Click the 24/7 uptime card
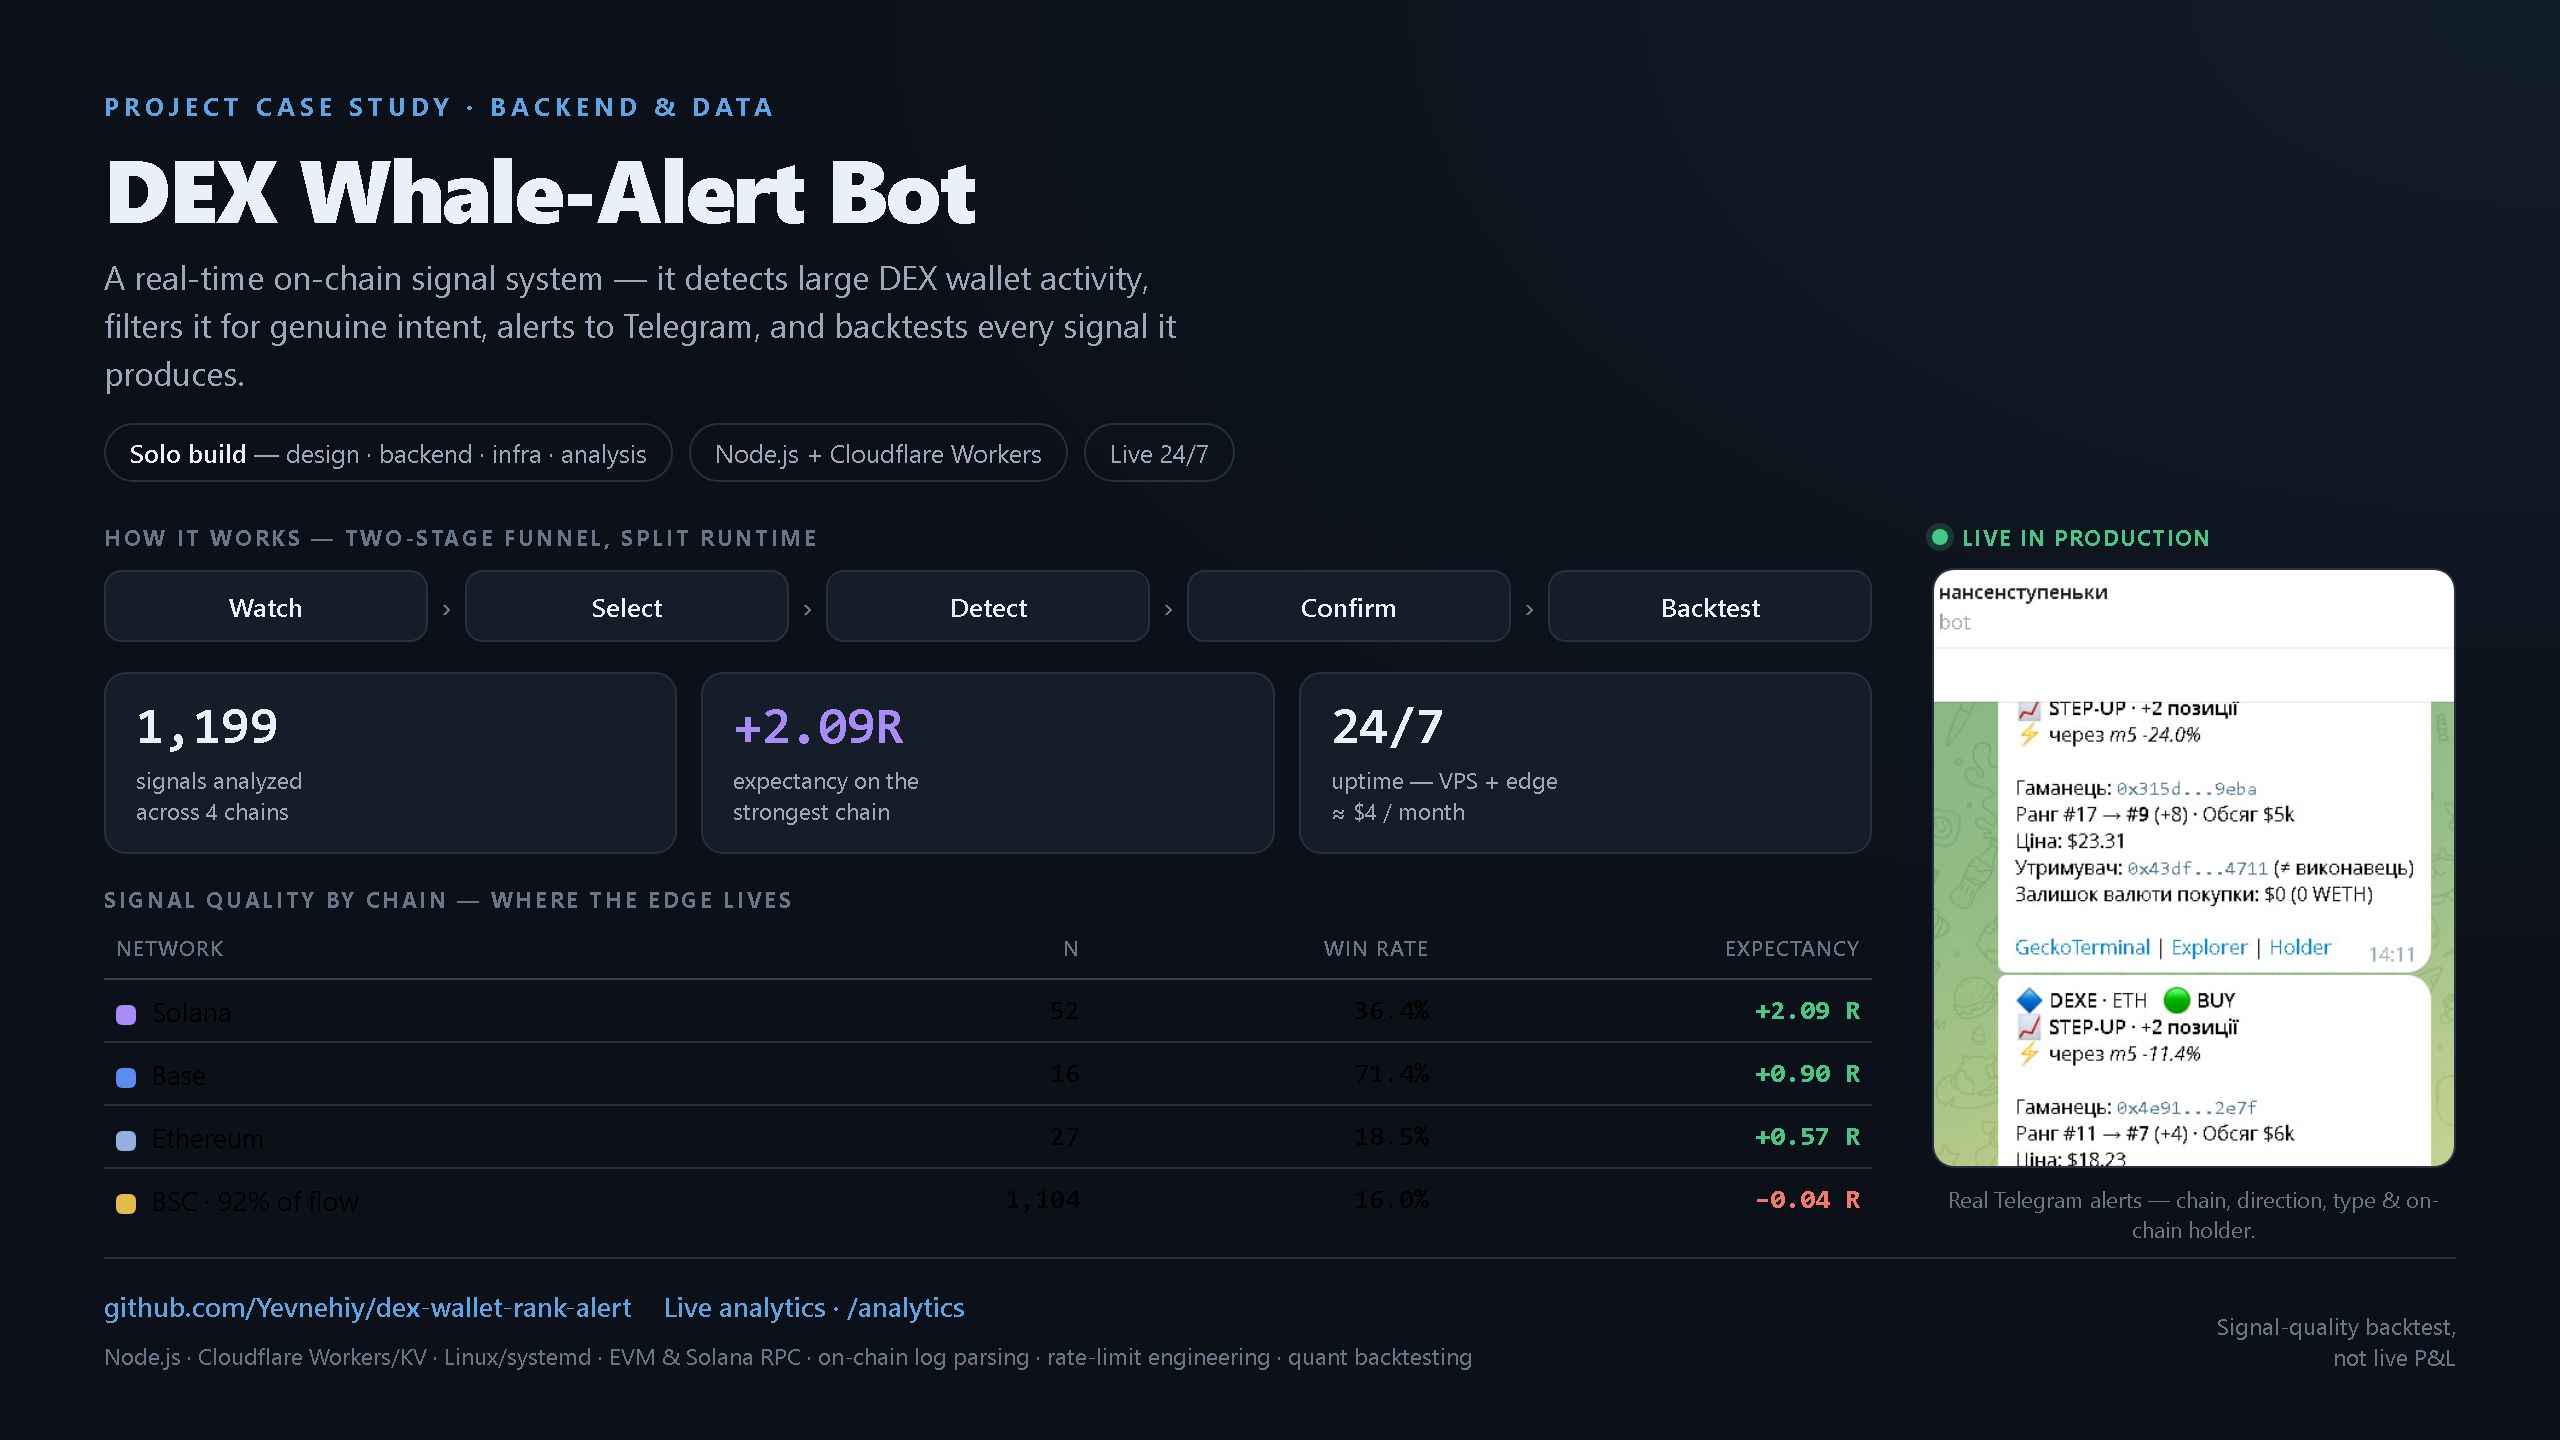2560x1440 pixels. (1585, 763)
